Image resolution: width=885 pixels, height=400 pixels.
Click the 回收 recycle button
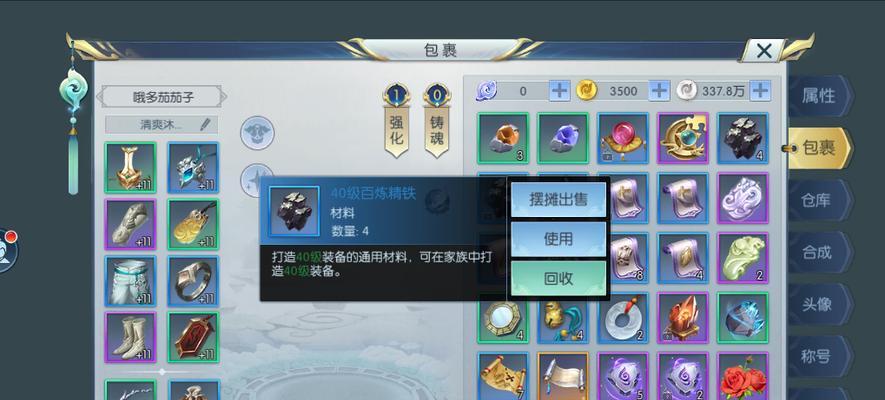pyautogui.click(x=558, y=278)
